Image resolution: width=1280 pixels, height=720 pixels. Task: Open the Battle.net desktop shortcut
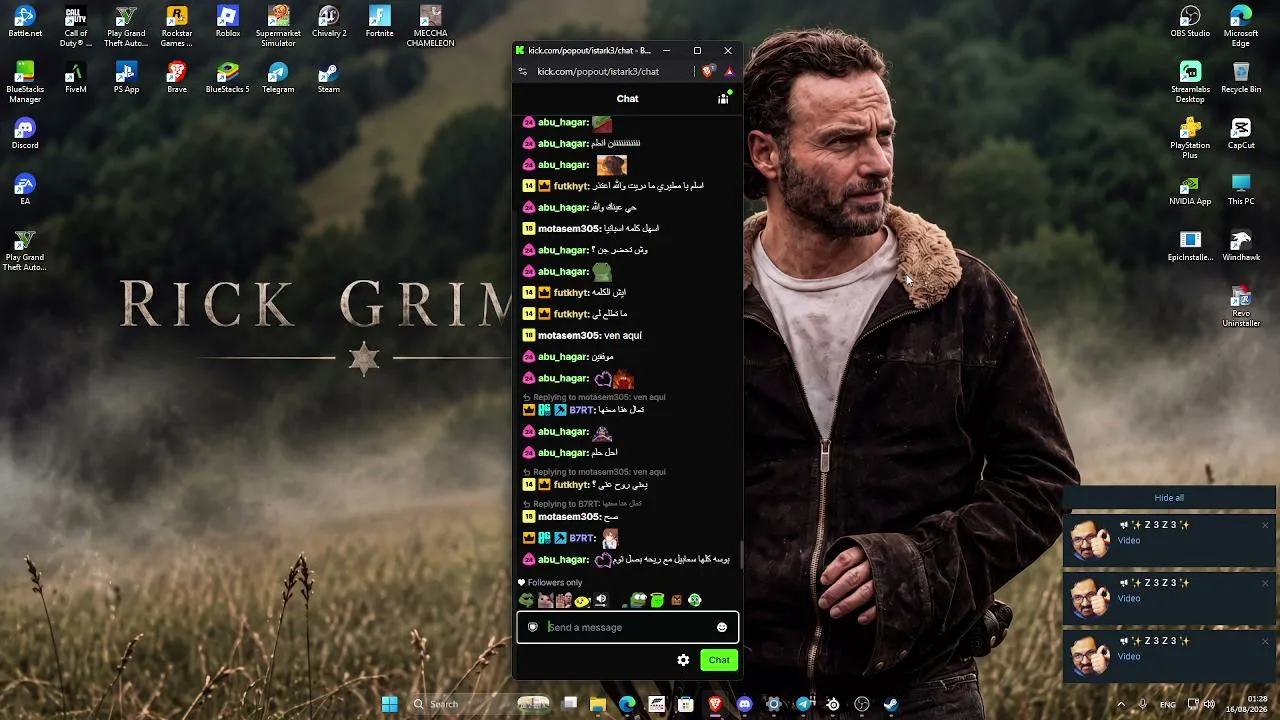pos(25,23)
